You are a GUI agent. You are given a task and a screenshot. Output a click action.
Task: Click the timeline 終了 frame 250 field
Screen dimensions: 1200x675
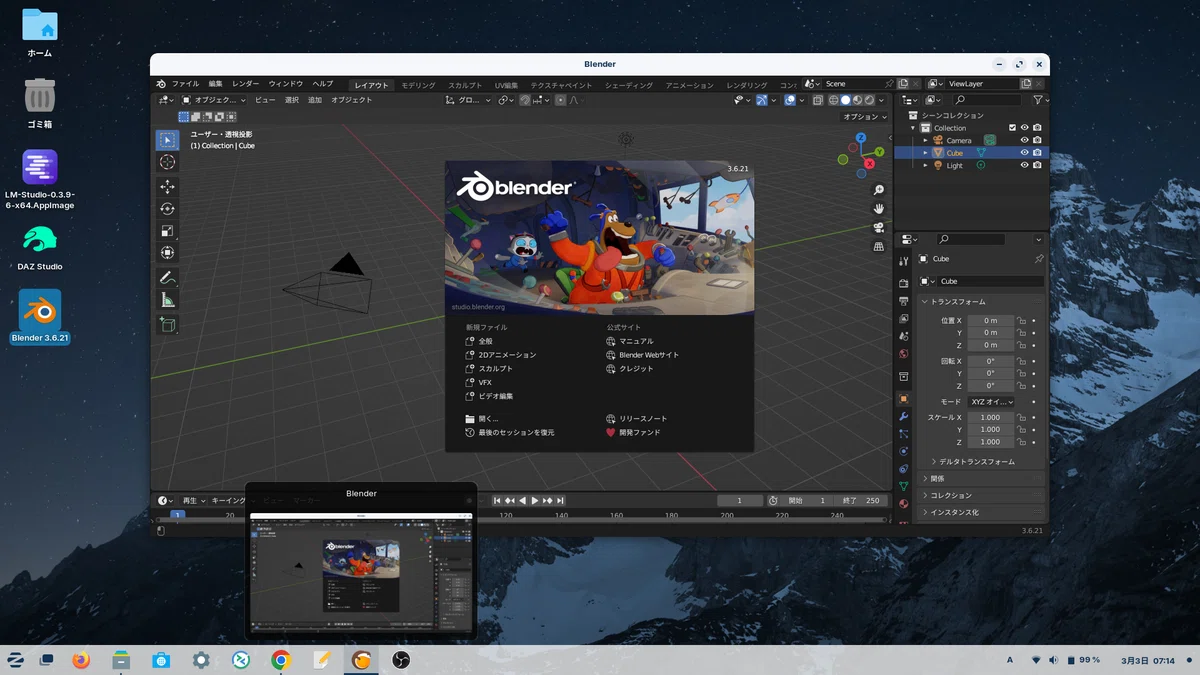coord(863,500)
